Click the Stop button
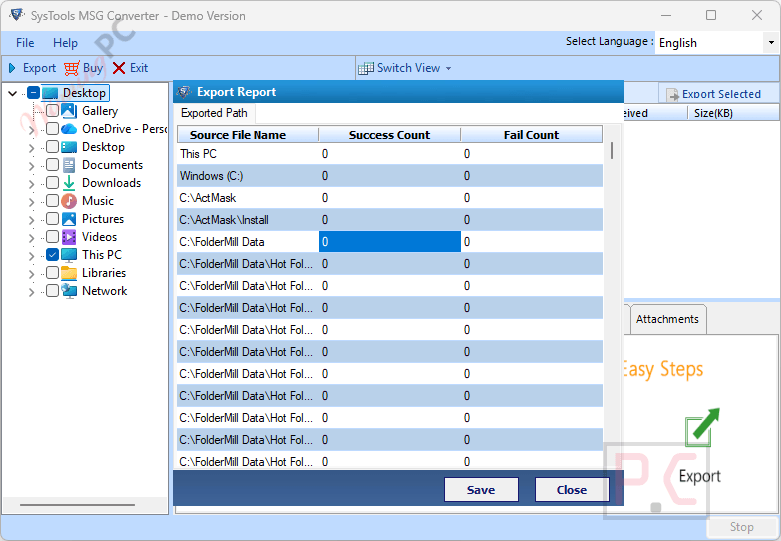 [x=742, y=527]
